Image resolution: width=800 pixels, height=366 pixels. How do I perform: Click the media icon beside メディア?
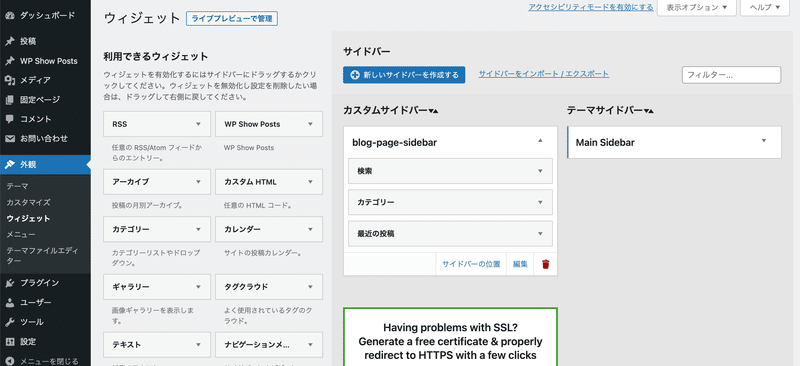[10, 80]
